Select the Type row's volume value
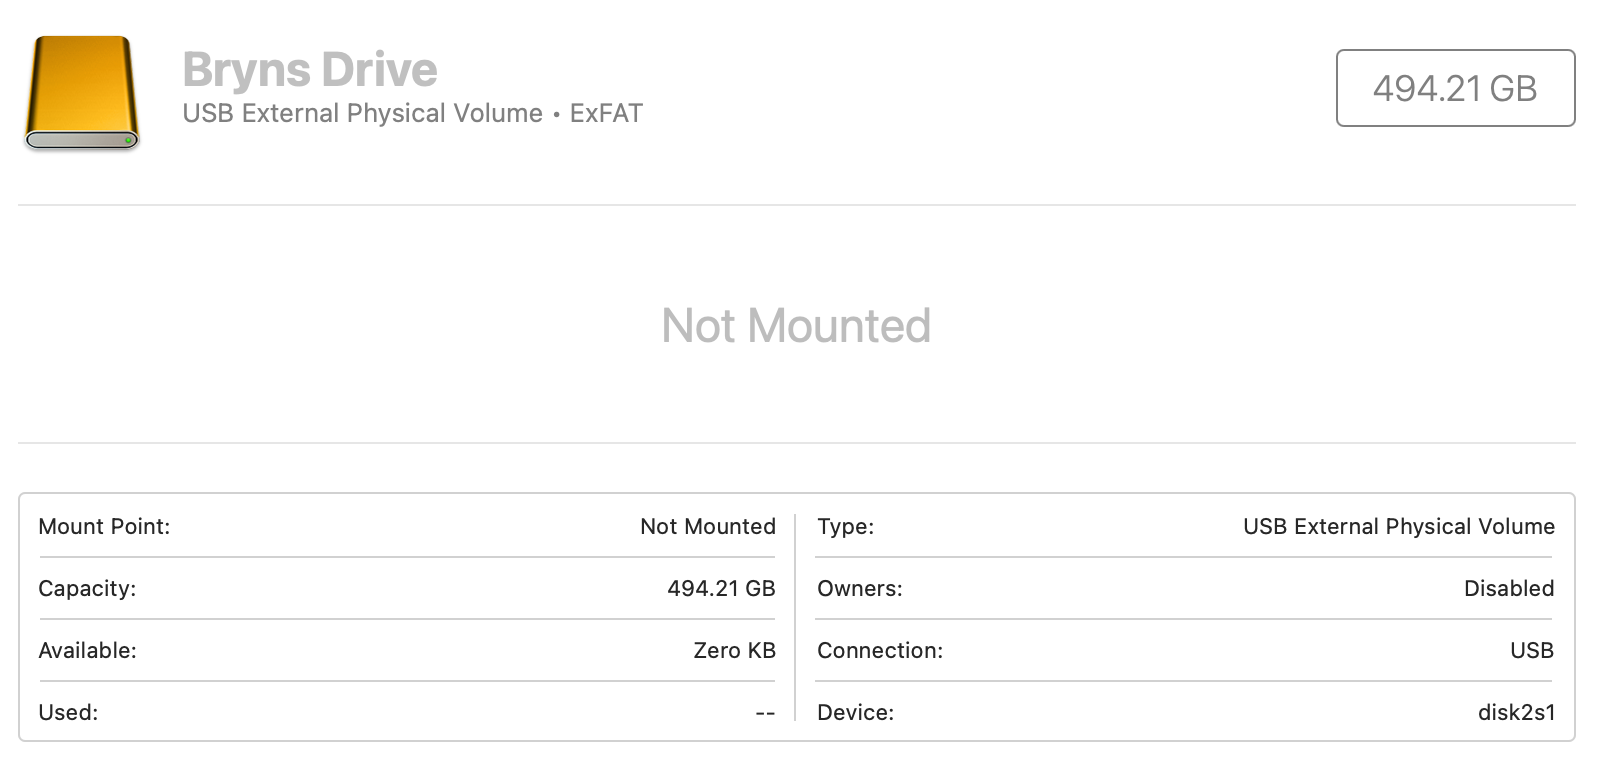Image resolution: width=1620 pixels, height=778 pixels. [1398, 527]
